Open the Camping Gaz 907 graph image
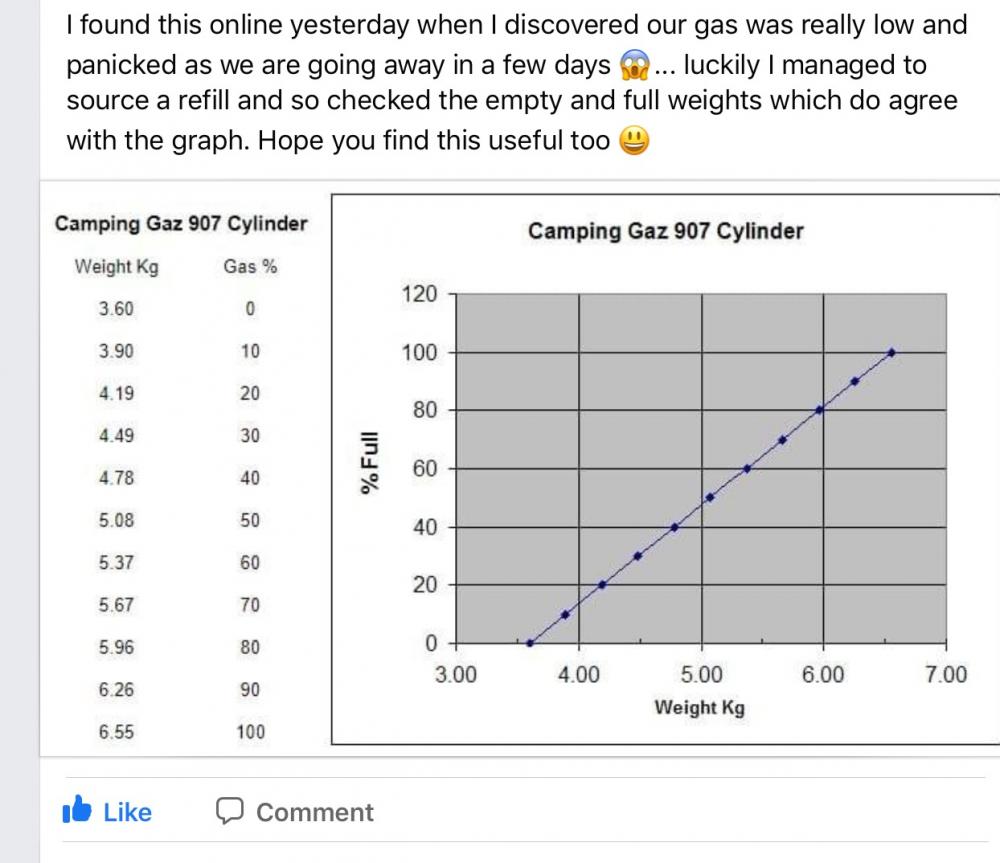This screenshot has height=863, width=1000. click(x=665, y=469)
